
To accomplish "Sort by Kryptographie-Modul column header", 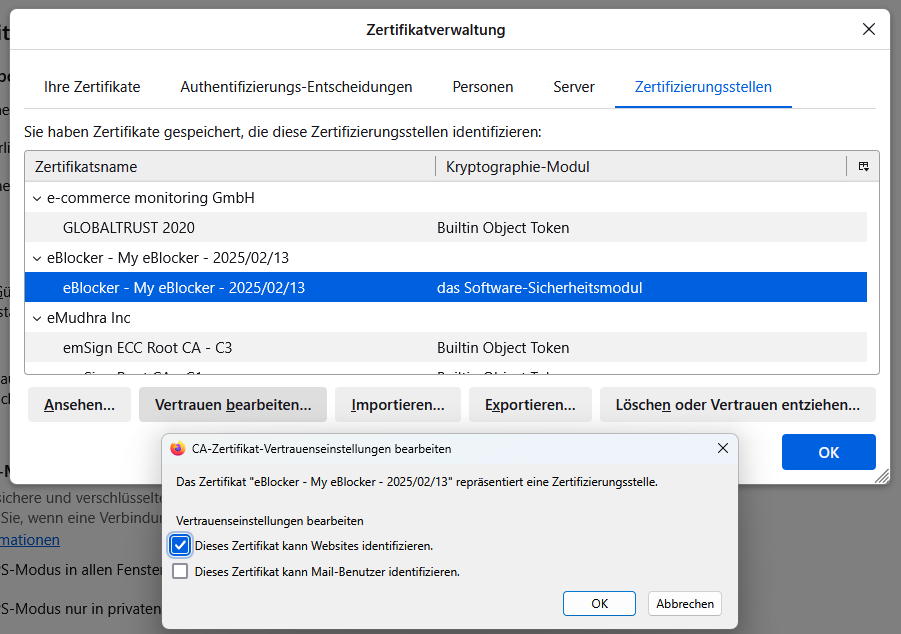I will 640,166.
